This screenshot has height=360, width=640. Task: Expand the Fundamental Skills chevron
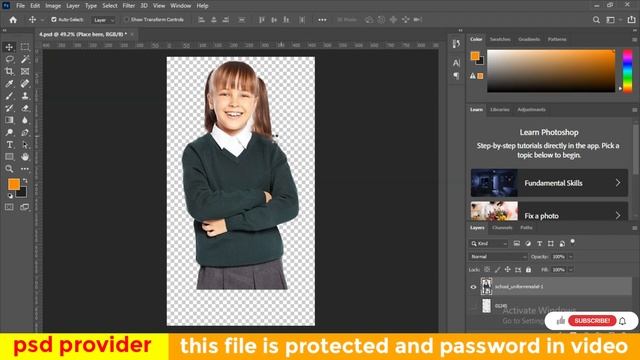618,183
